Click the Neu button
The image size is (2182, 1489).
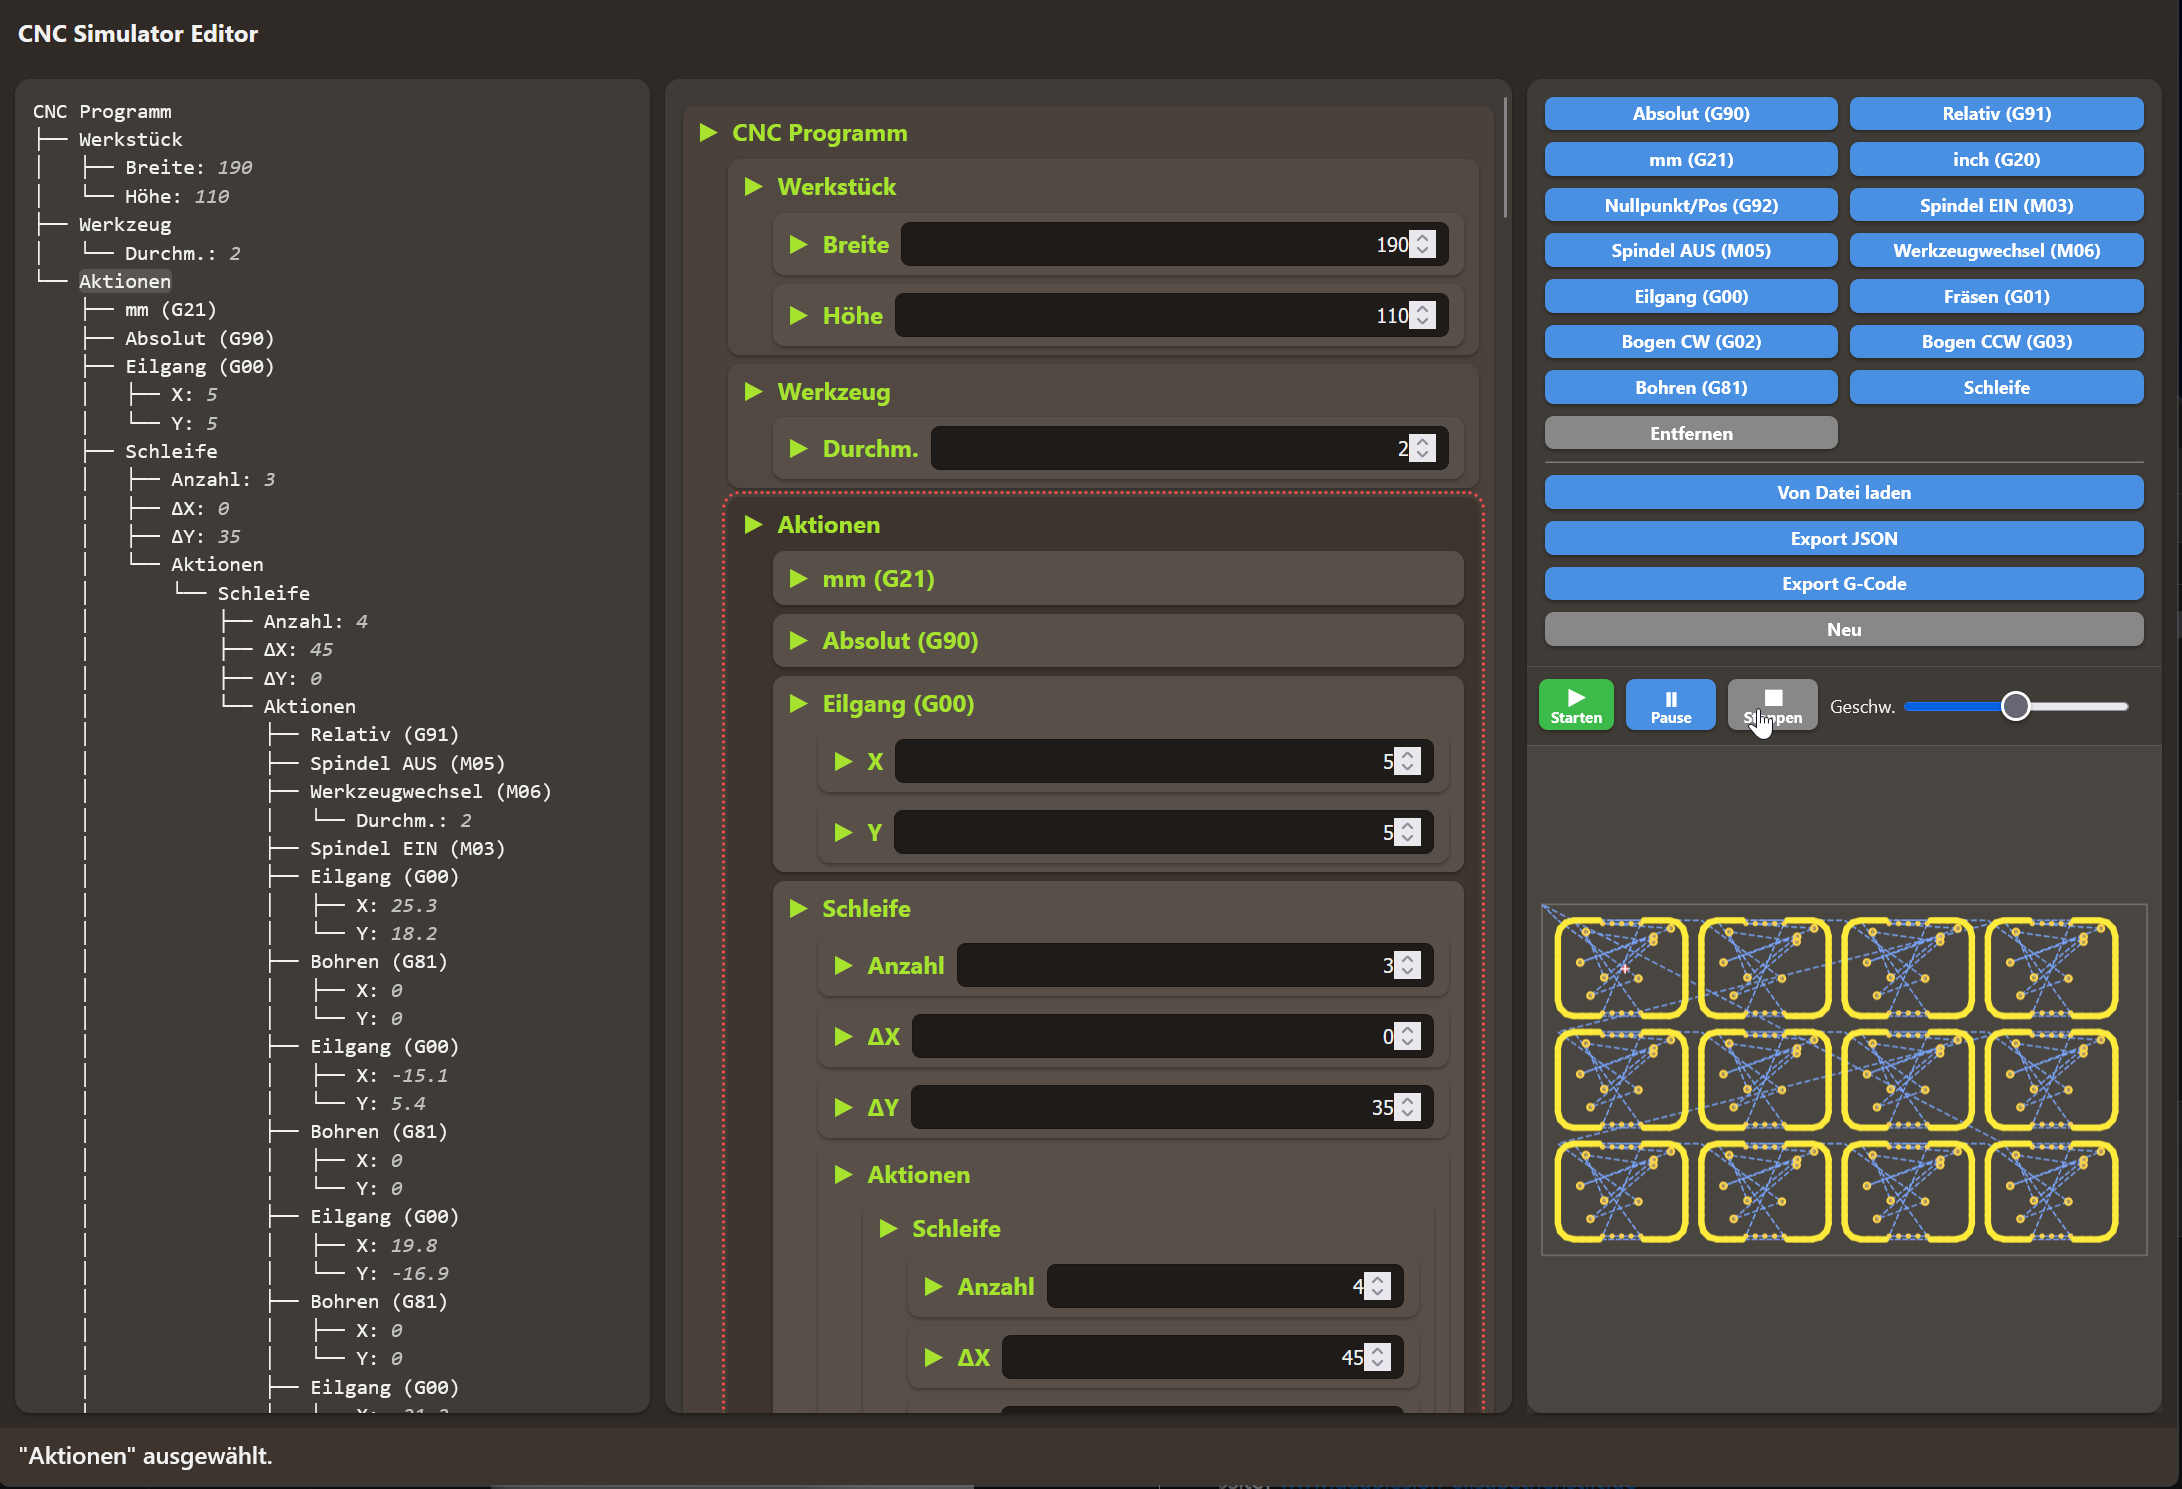click(x=1844, y=629)
